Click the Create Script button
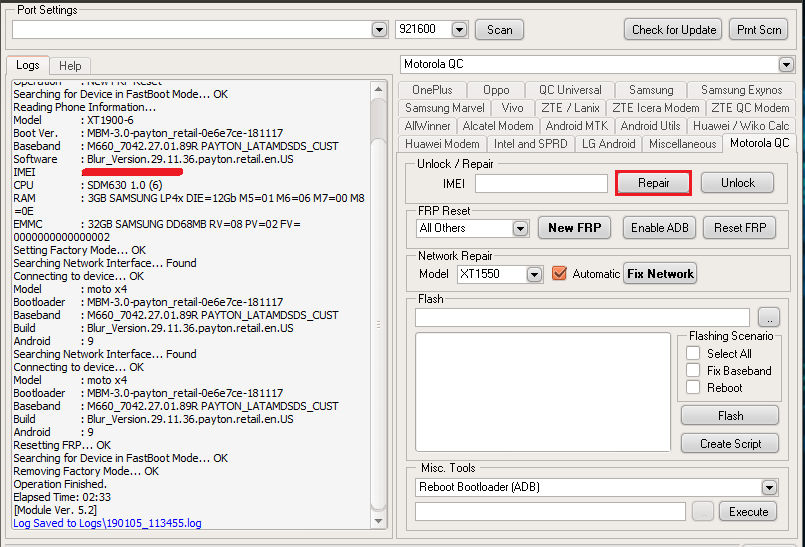This screenshot has height=547, width=805. coord(730,444)
